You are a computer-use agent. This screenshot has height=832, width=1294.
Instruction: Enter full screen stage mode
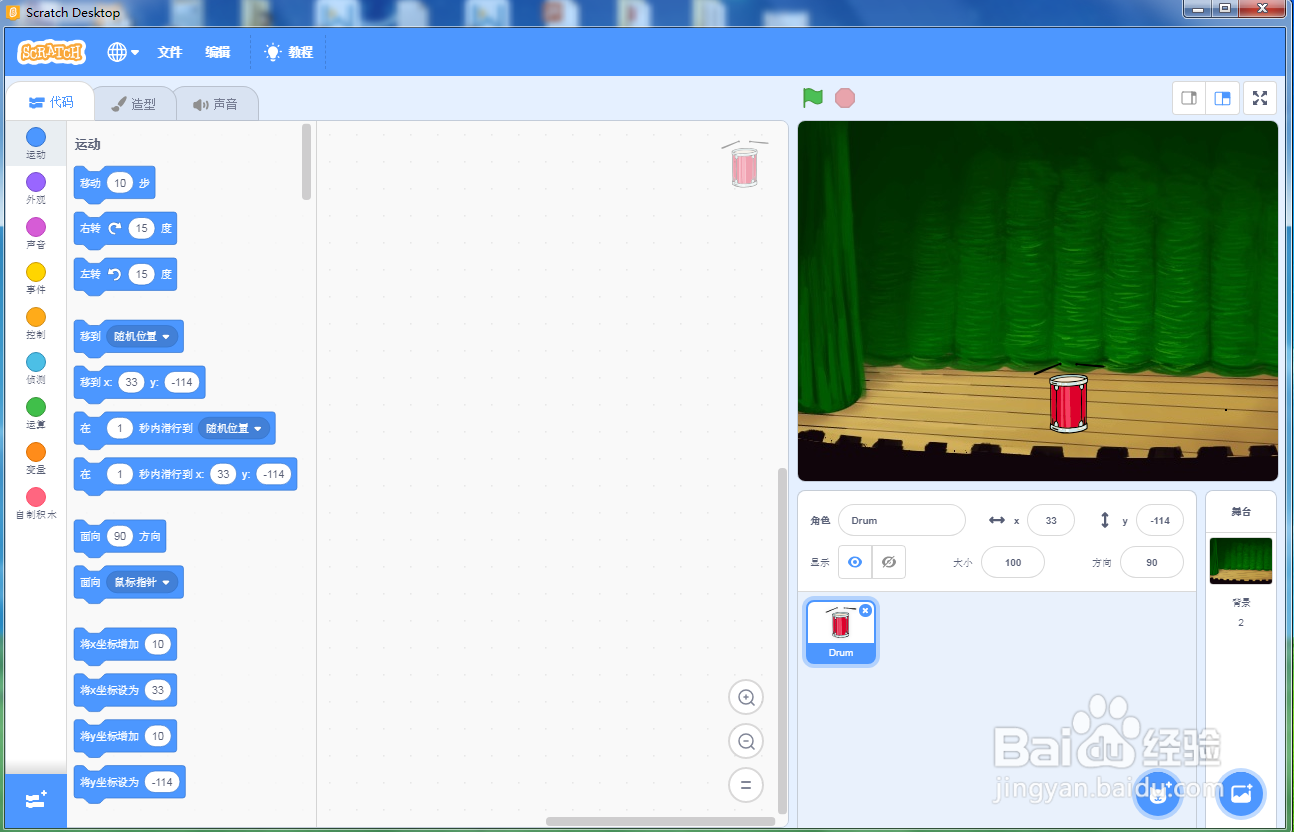coord(1260,98)
